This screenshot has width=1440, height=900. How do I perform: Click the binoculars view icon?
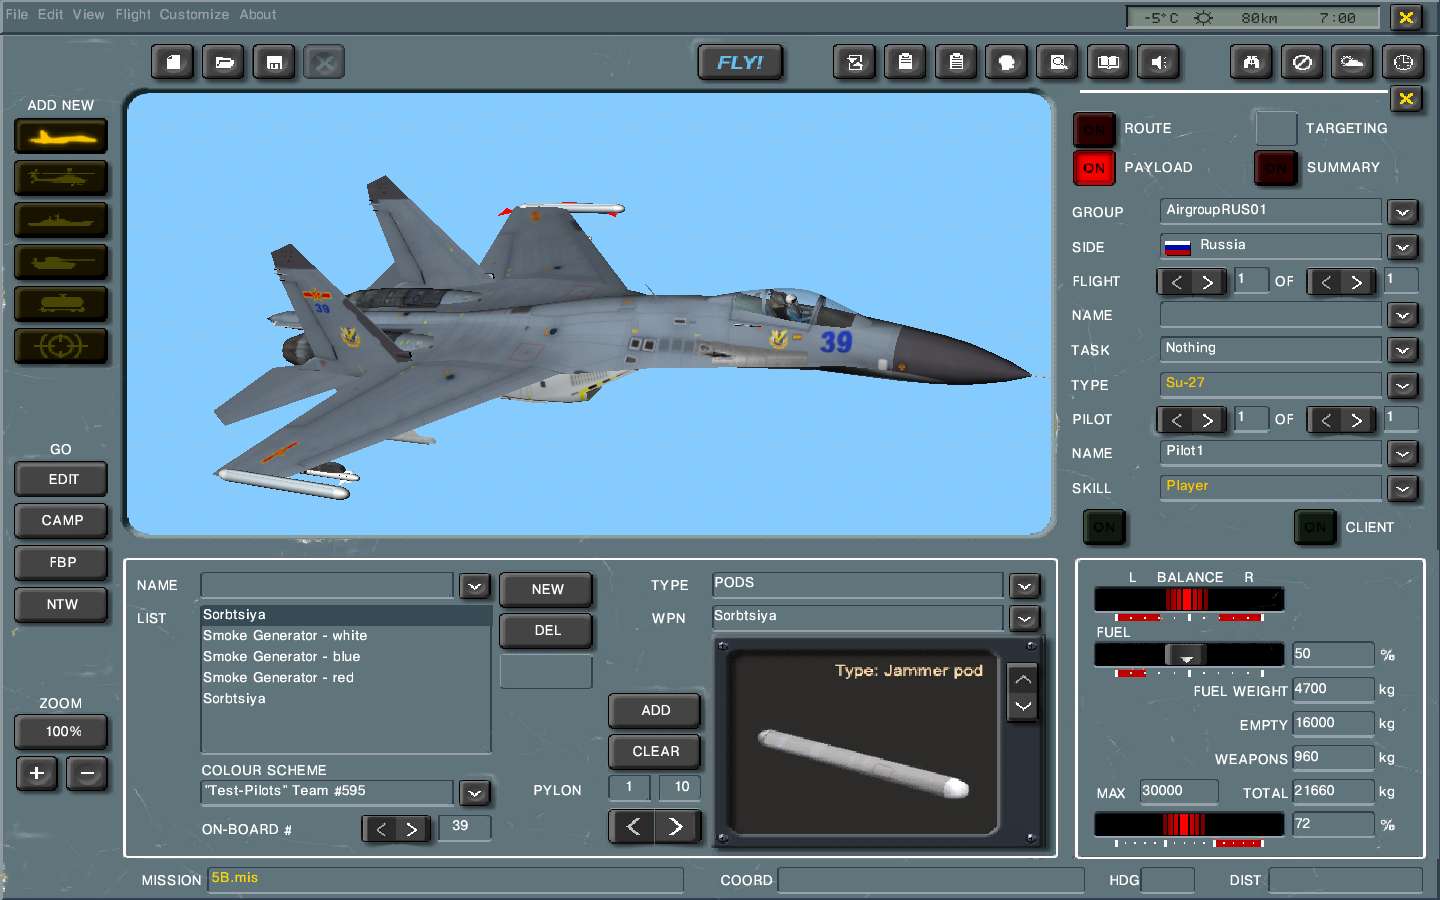pyautogui.click(x=1251, y=62)
